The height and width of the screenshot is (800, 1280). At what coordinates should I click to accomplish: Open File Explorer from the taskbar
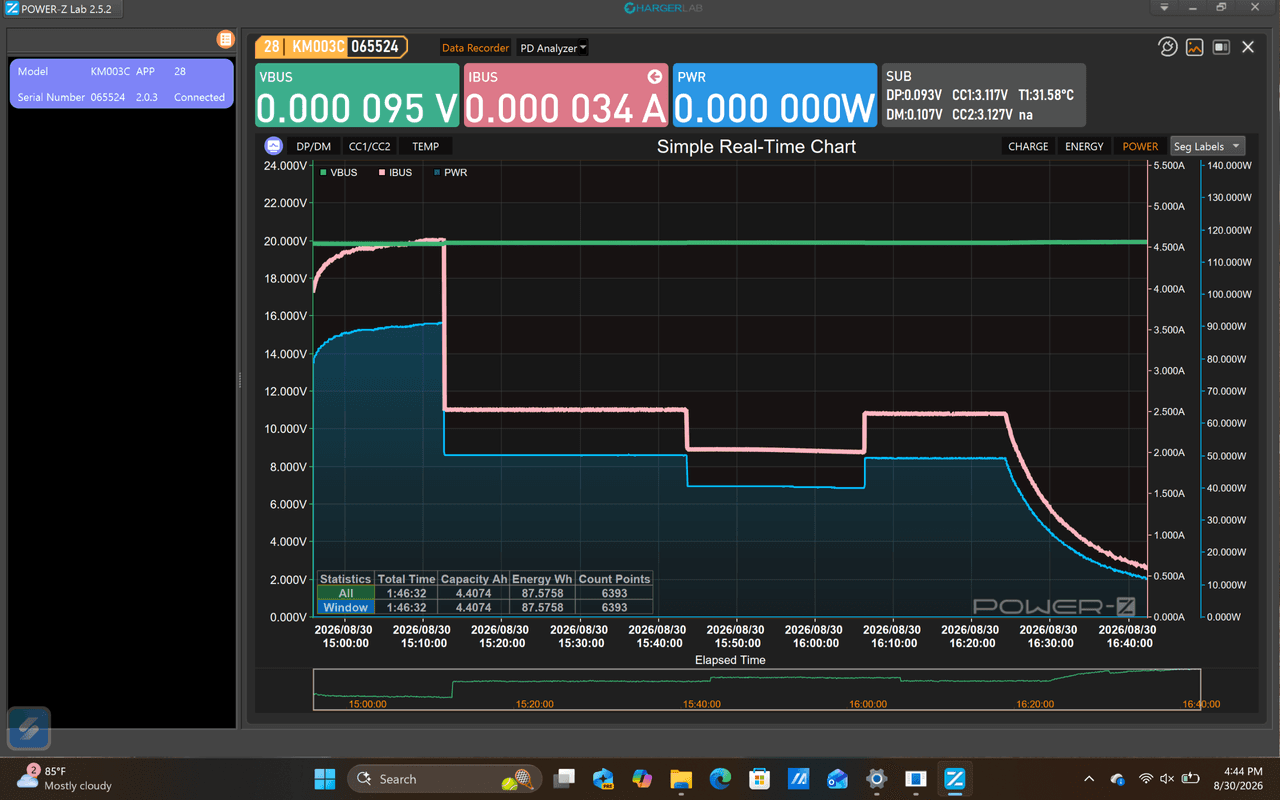point(681,779)
